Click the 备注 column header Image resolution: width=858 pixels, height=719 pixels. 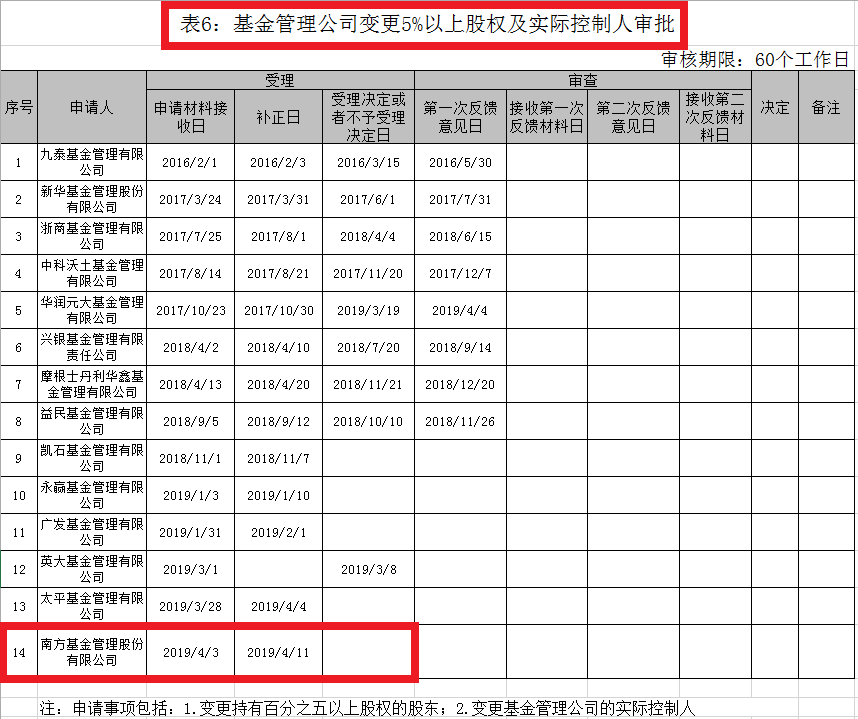826,107
